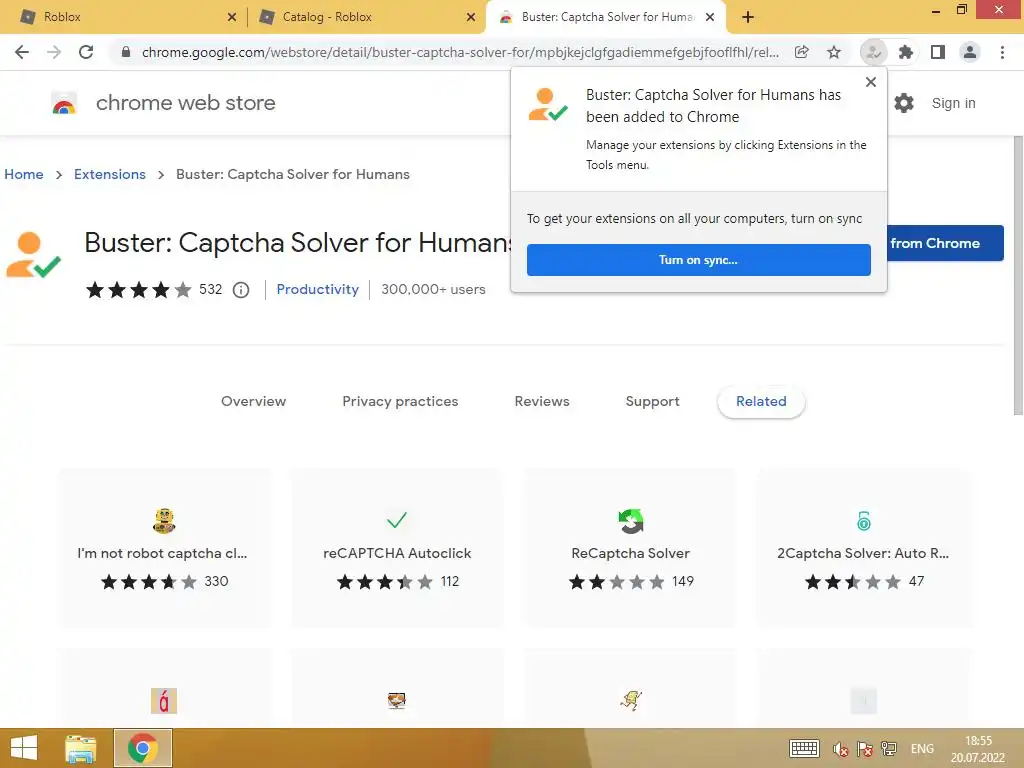Click the Buster extension logo icon
The height and width of the screenshot is (768, 1024).
[x=33, y=255]
